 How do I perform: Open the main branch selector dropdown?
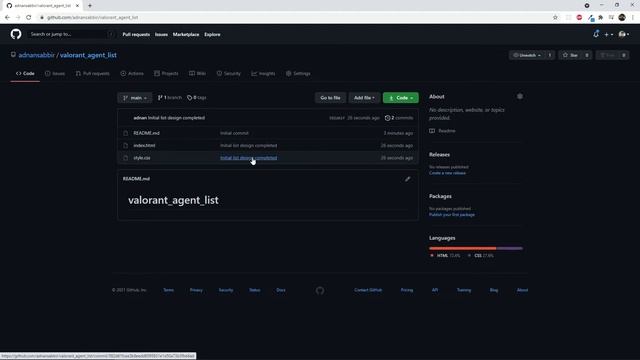tap(135, 98)
